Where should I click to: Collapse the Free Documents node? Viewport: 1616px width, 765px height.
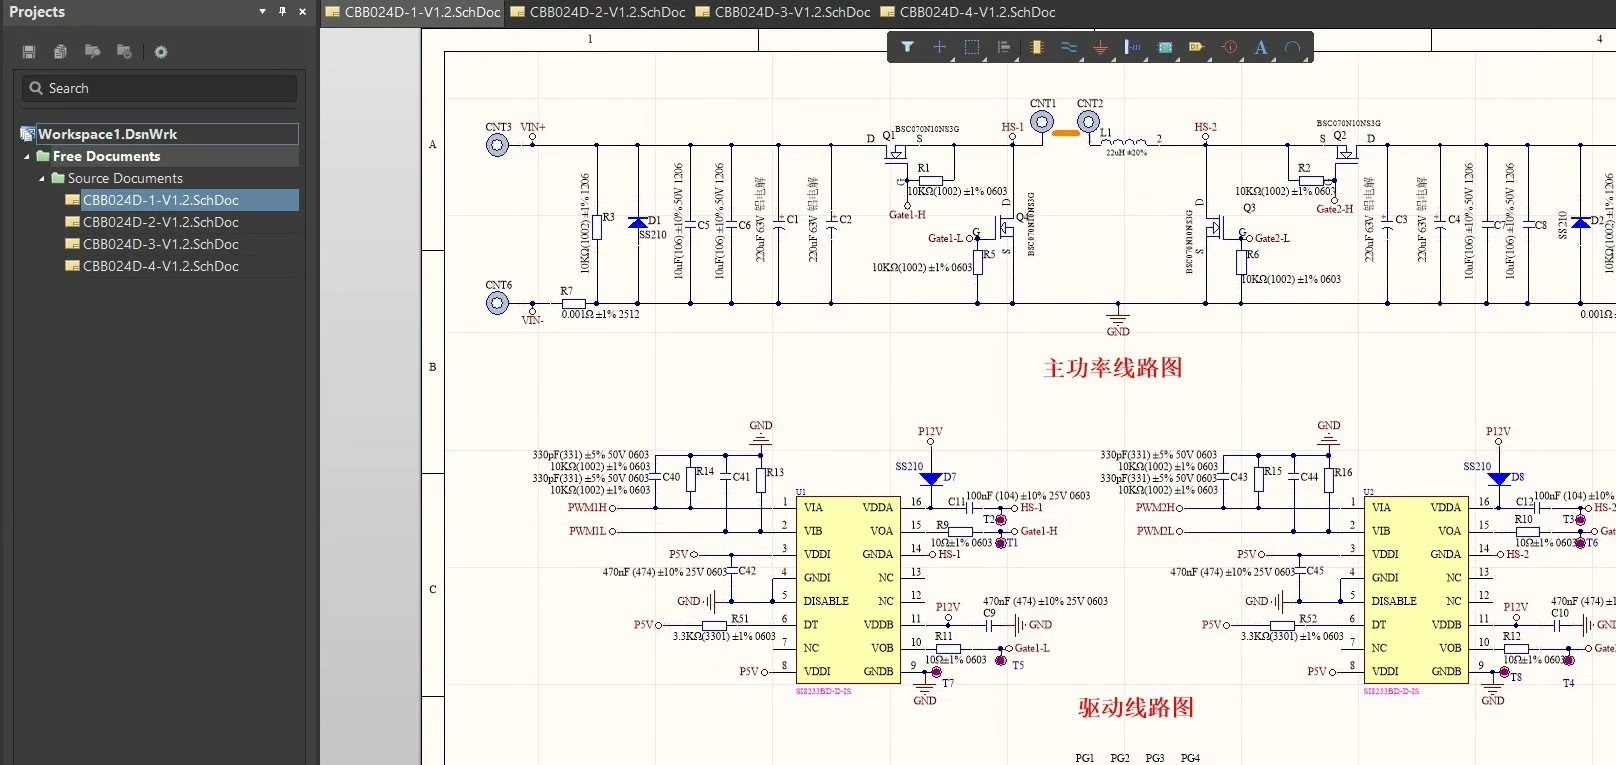click(x=27, y=157)
